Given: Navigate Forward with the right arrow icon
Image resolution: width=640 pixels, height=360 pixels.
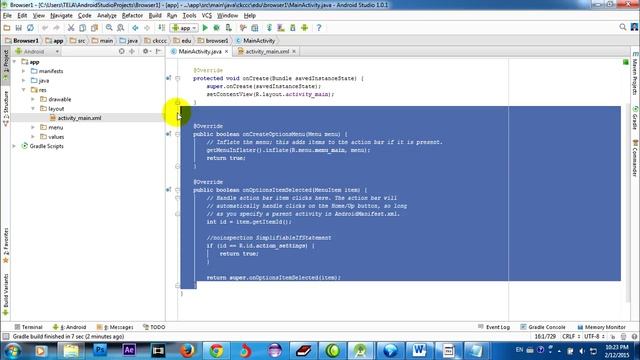Looking at the screenshot, I should [147, 28].
